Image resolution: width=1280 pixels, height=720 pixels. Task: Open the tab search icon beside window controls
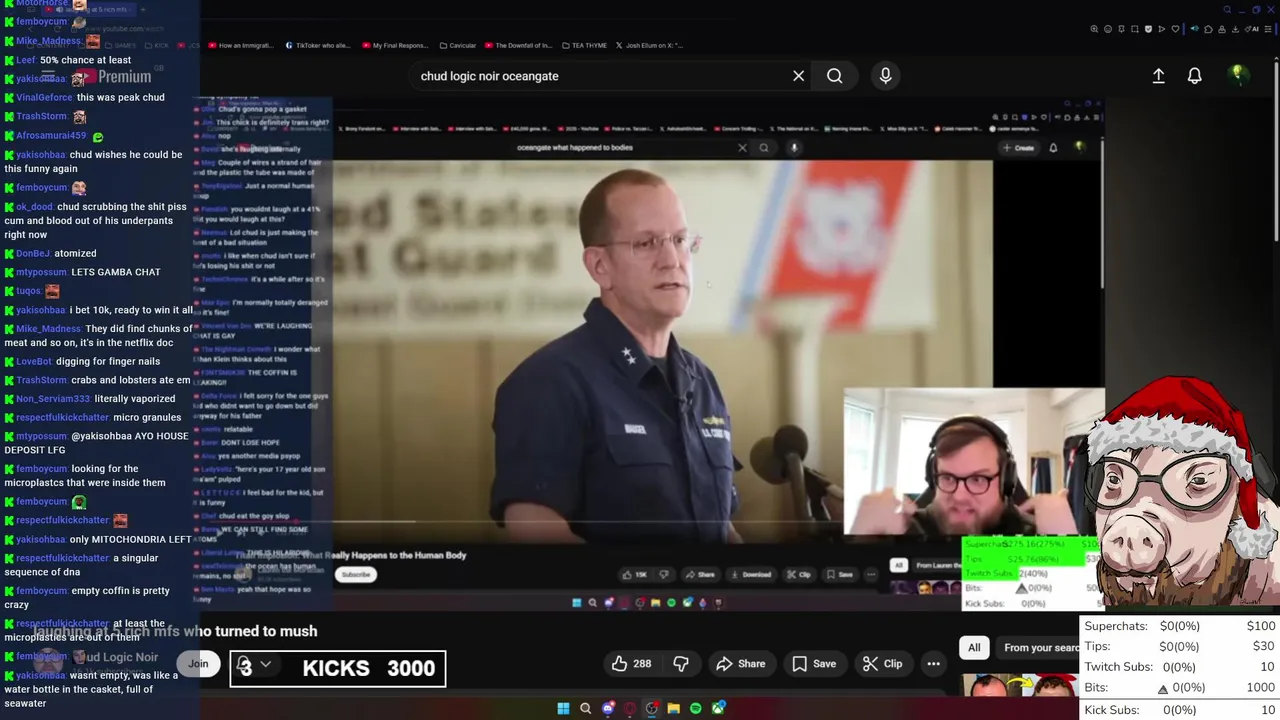coord(1229,10)
